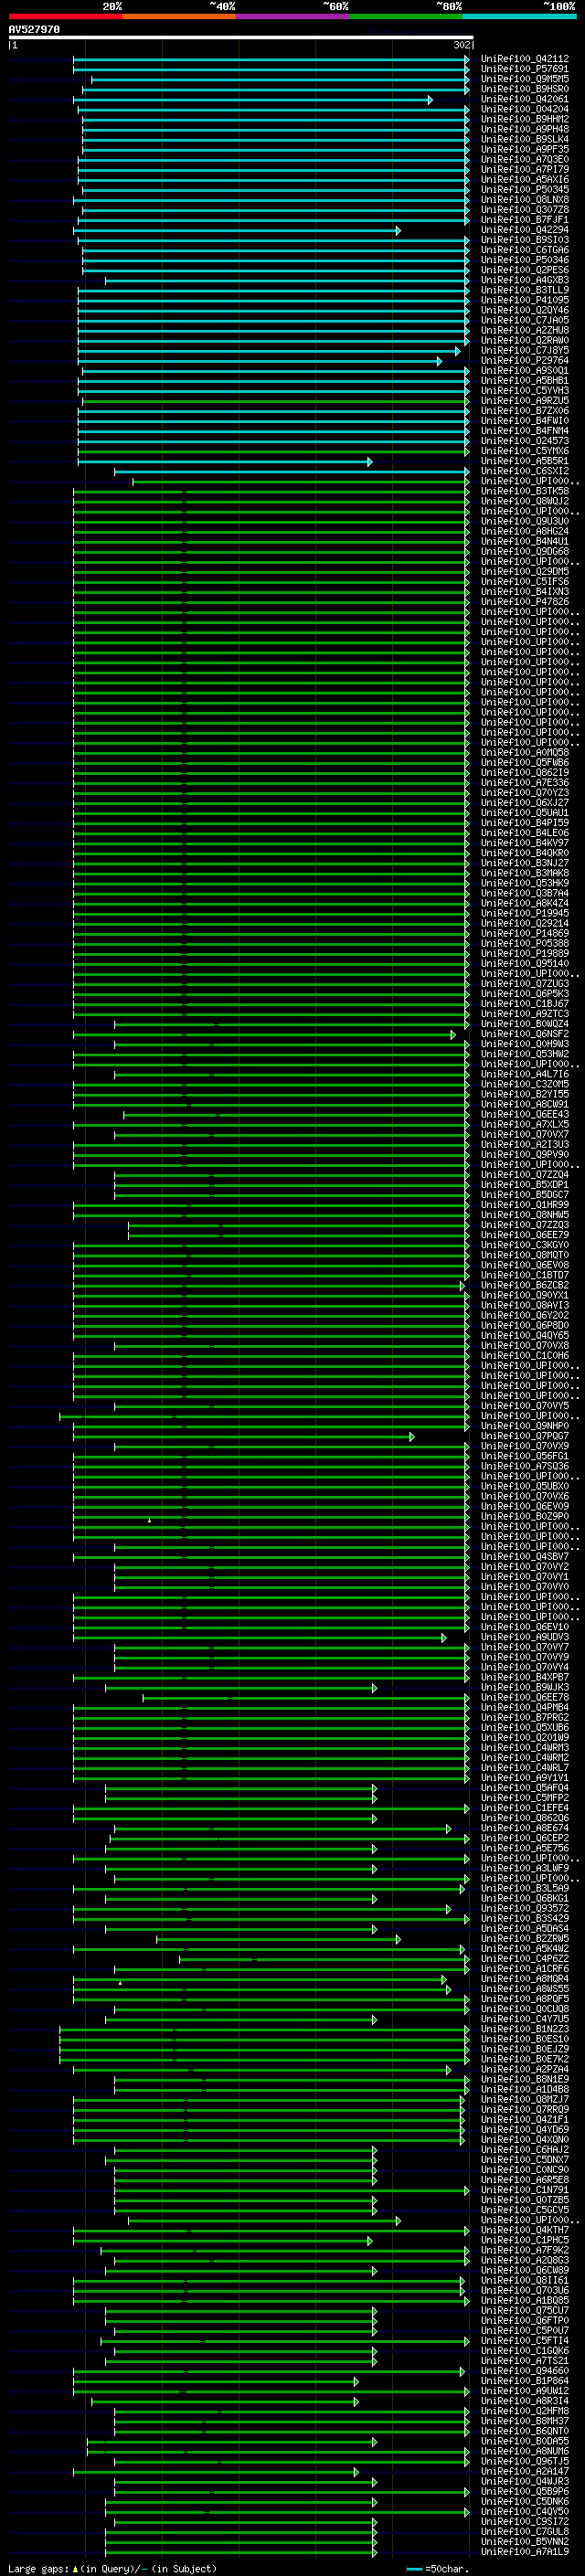The width and height of the screenshot is (585, 2576).
Task: Click the UniRef100_A4L7I6 label
Action: [525, 1074]
